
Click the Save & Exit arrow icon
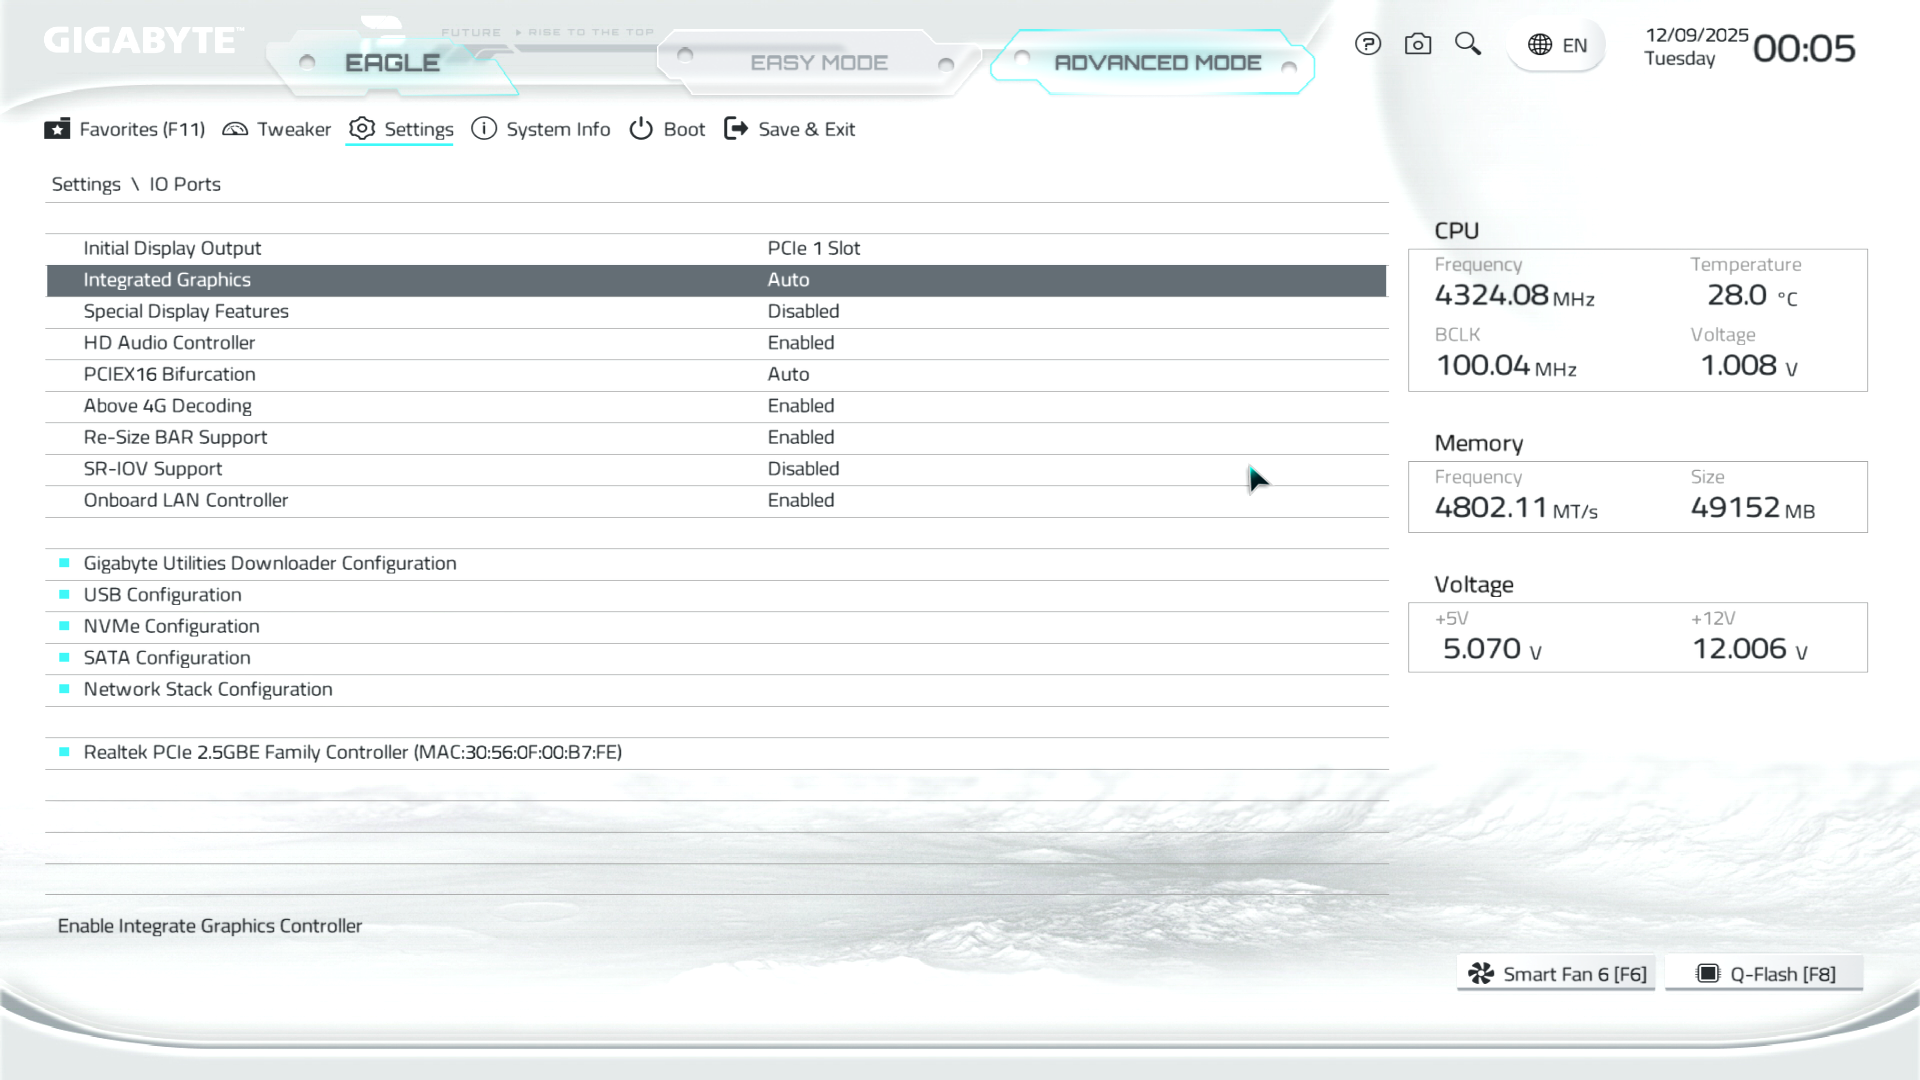[x=736, y=129]
